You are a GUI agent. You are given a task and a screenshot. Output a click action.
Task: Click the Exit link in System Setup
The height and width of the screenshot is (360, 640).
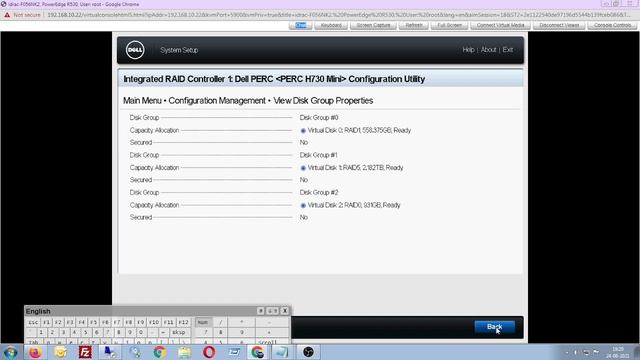coord(507,50)
